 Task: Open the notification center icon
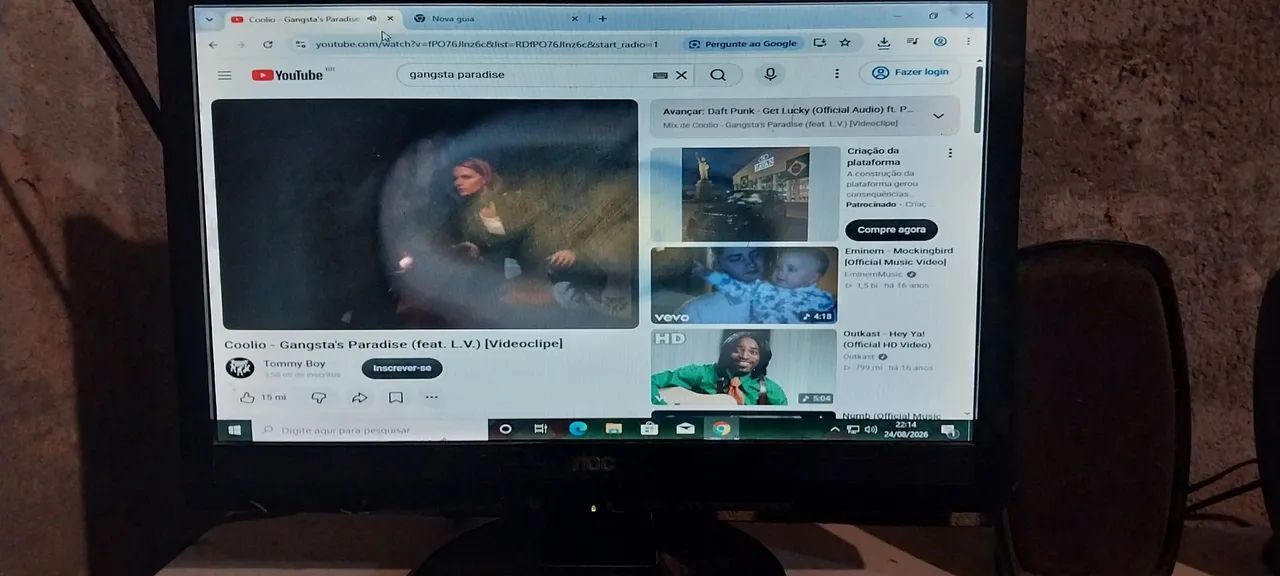tap(948, 431)
